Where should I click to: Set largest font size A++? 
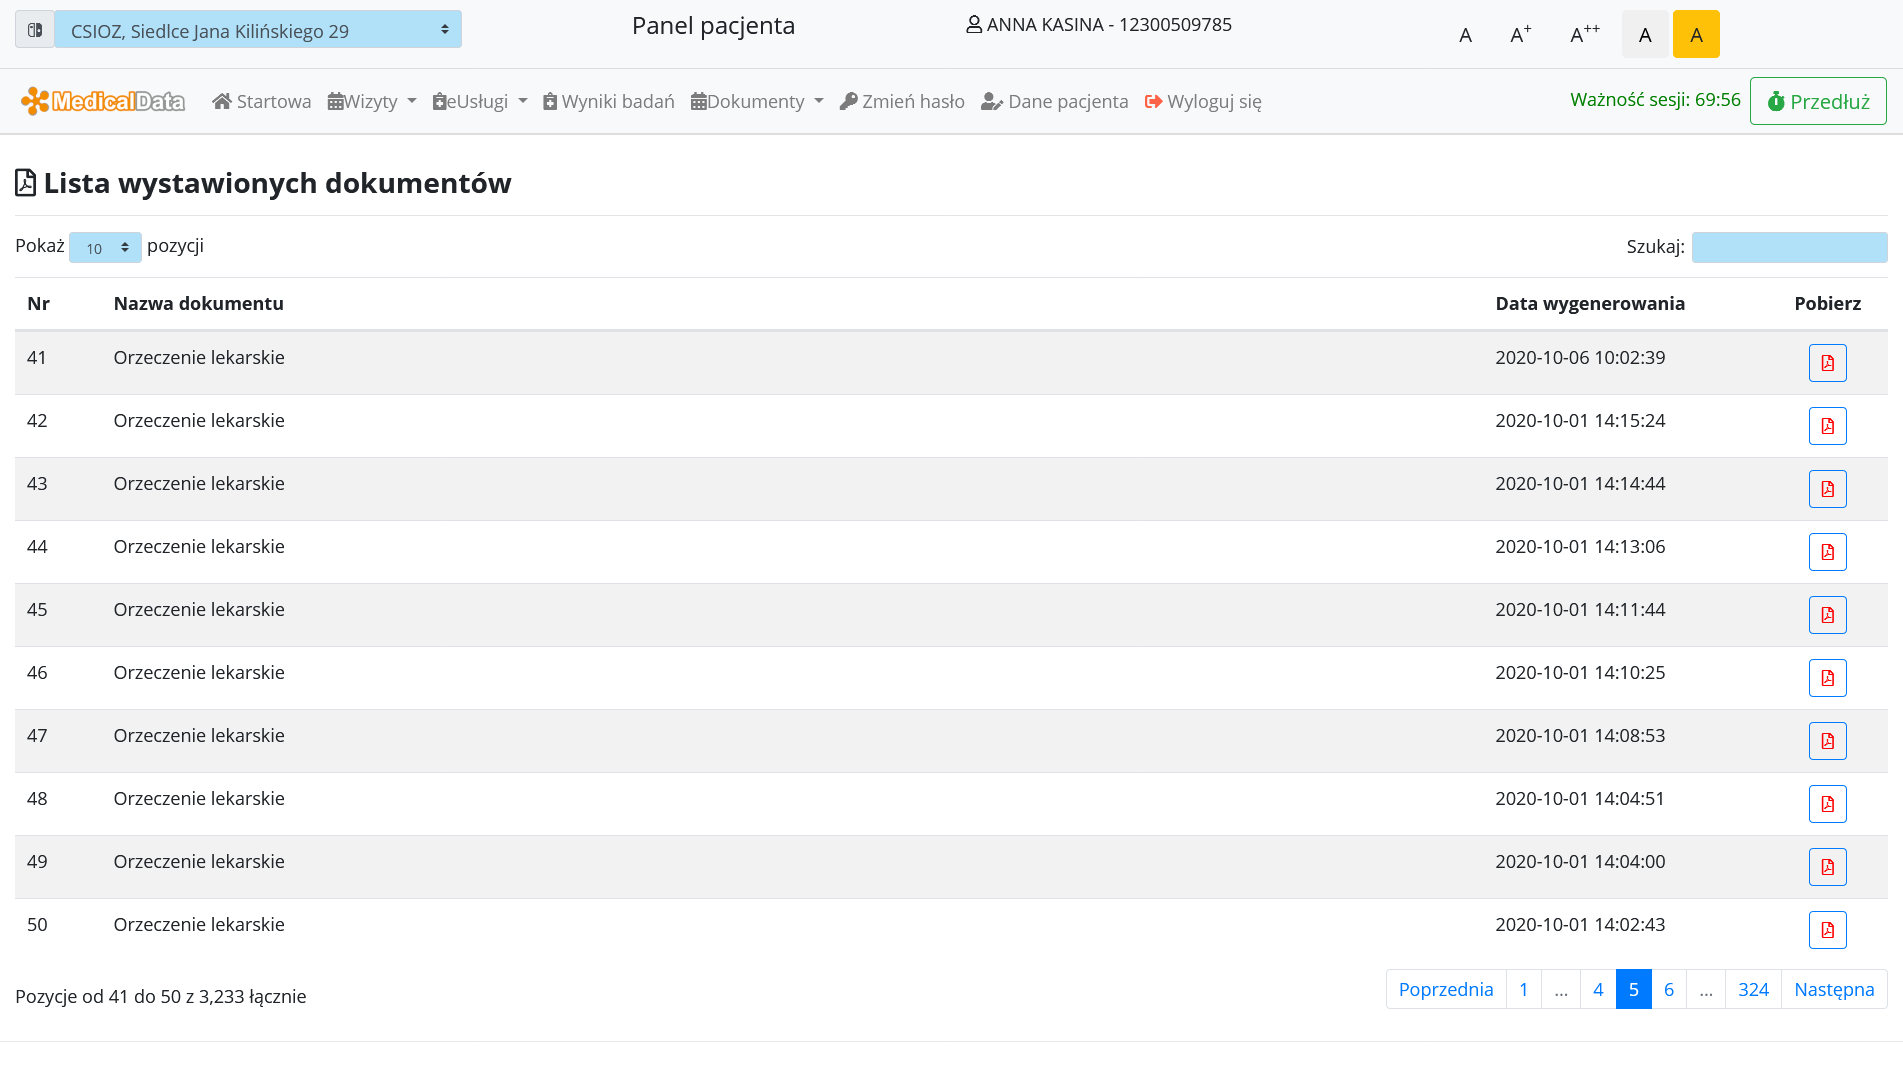pyautogui.click(x=1584, y=35)
